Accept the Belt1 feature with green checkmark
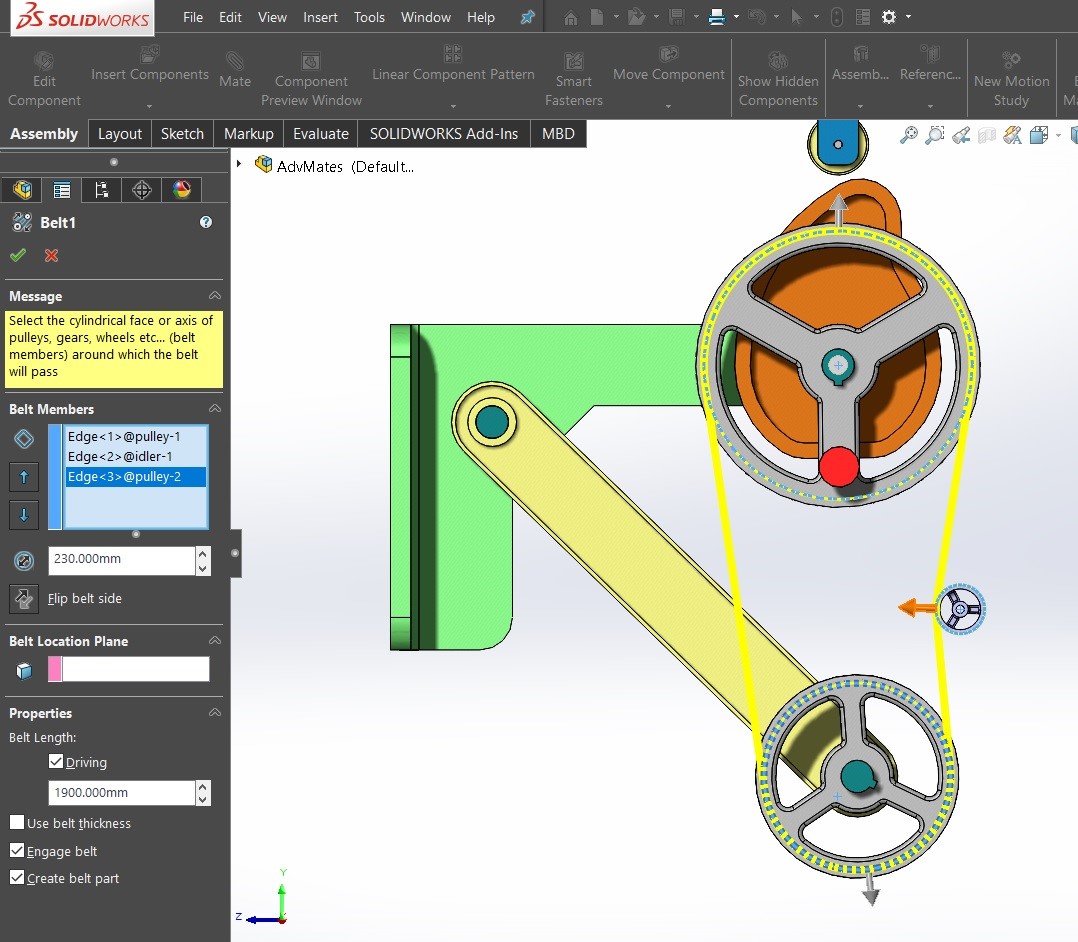This screenshot has width=1078, height=942. pos(17,255)
